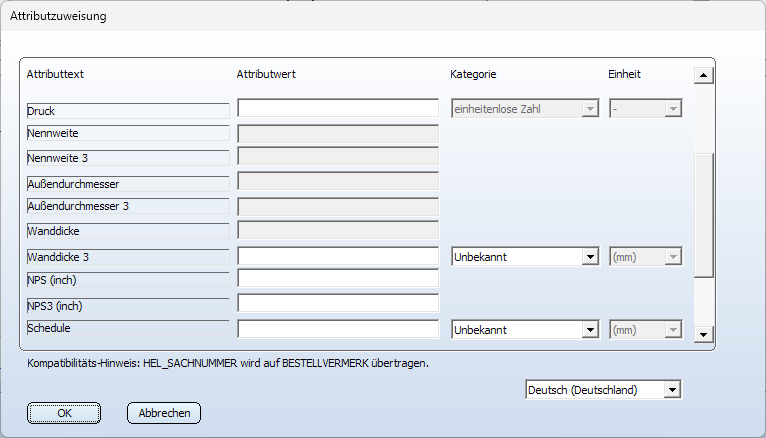
Task: Open the Wanddicke 3 Kategorie dropdown
Action: click(x=525, y=257)
